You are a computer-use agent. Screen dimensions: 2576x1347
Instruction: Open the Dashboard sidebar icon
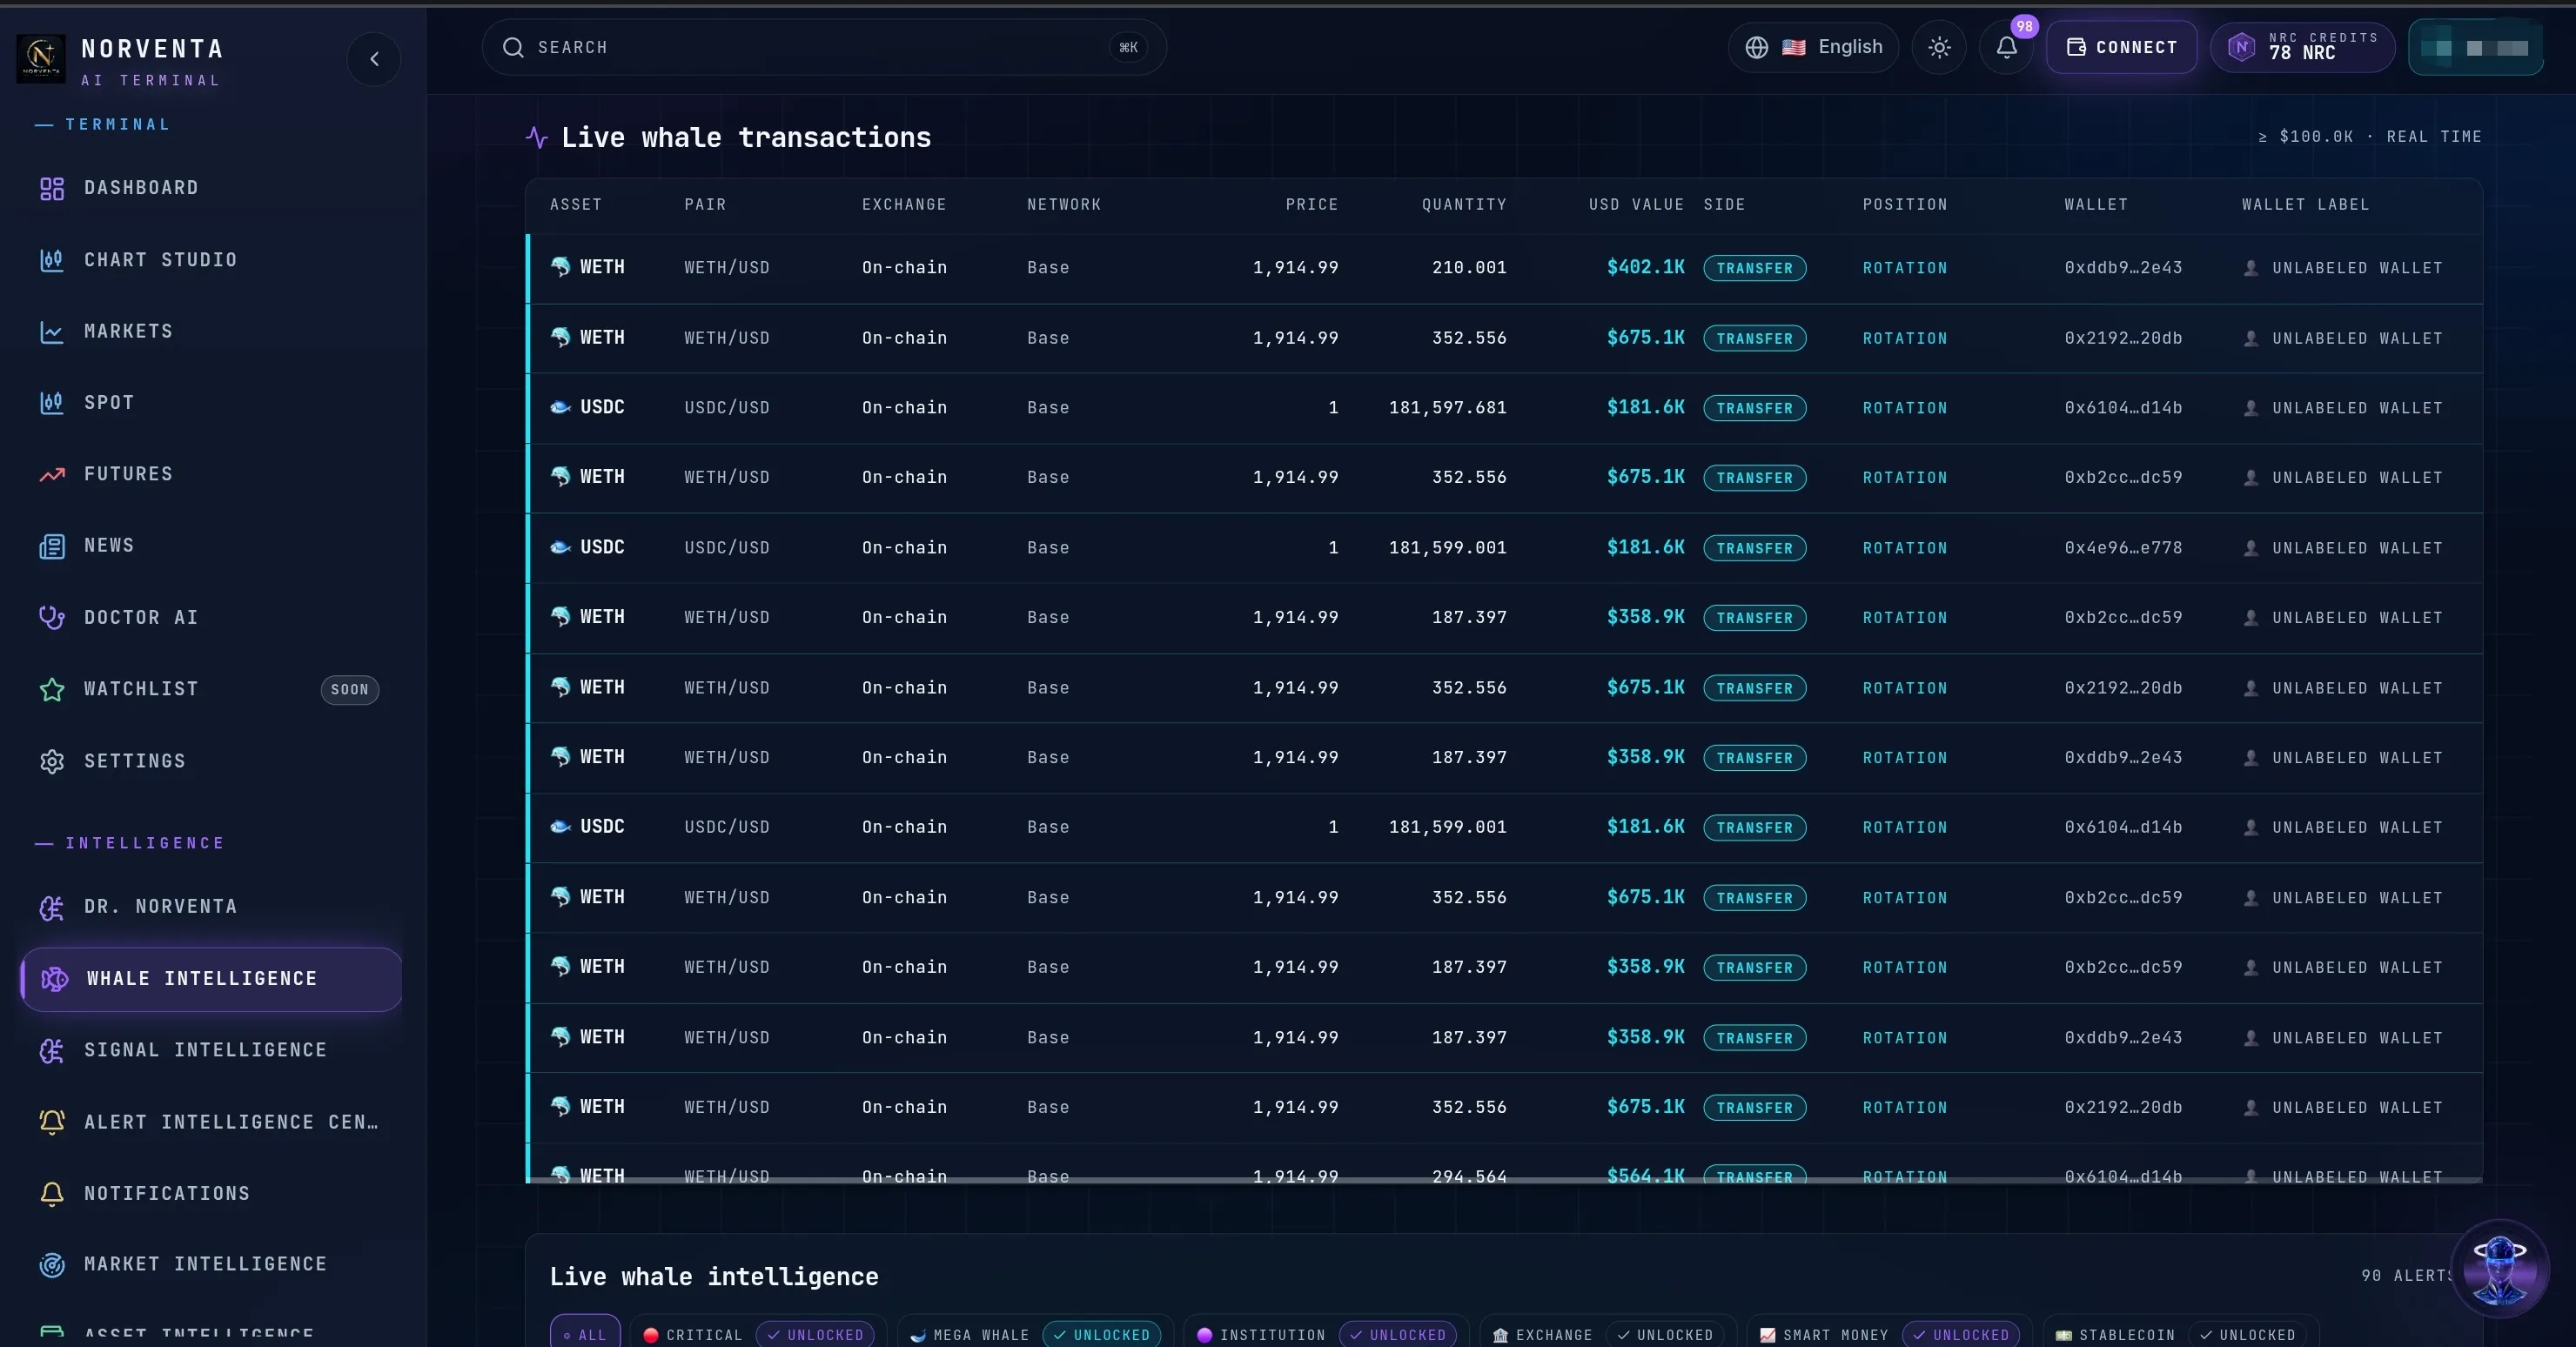(x=51, y=188)
